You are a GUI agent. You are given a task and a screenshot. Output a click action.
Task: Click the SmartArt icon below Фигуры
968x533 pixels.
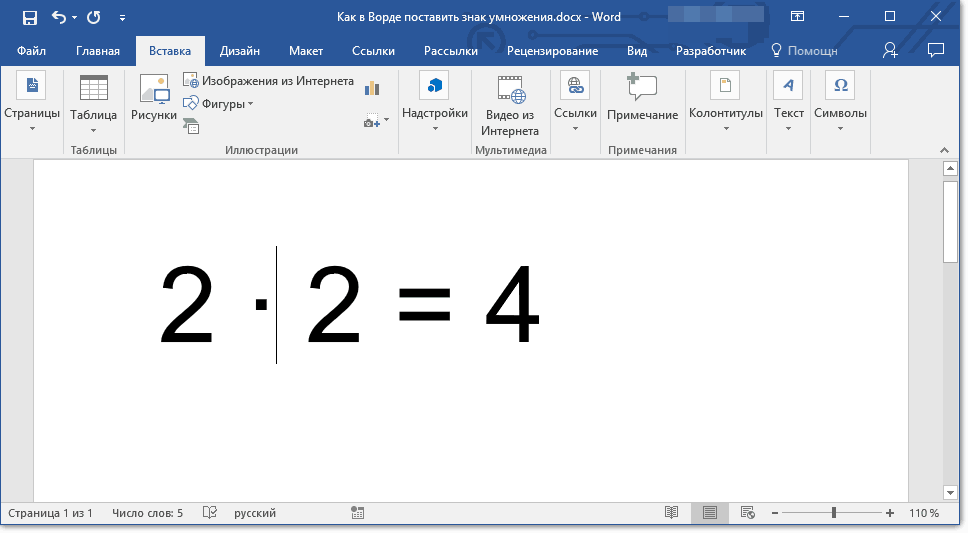coord(191,125)
